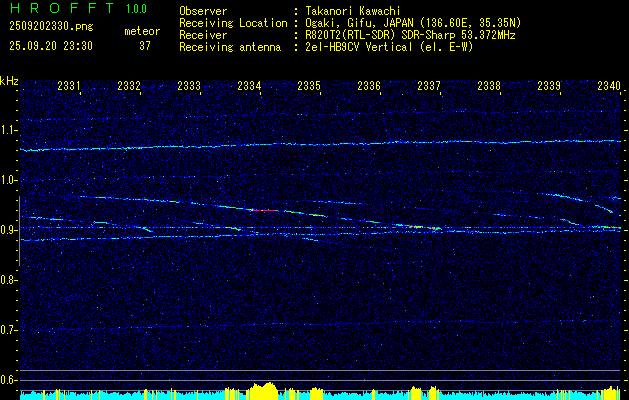Click observer name Takanori Kawachi
This screenshot has width=629, height=400.
pyautogui.click(x=352, y=11)
